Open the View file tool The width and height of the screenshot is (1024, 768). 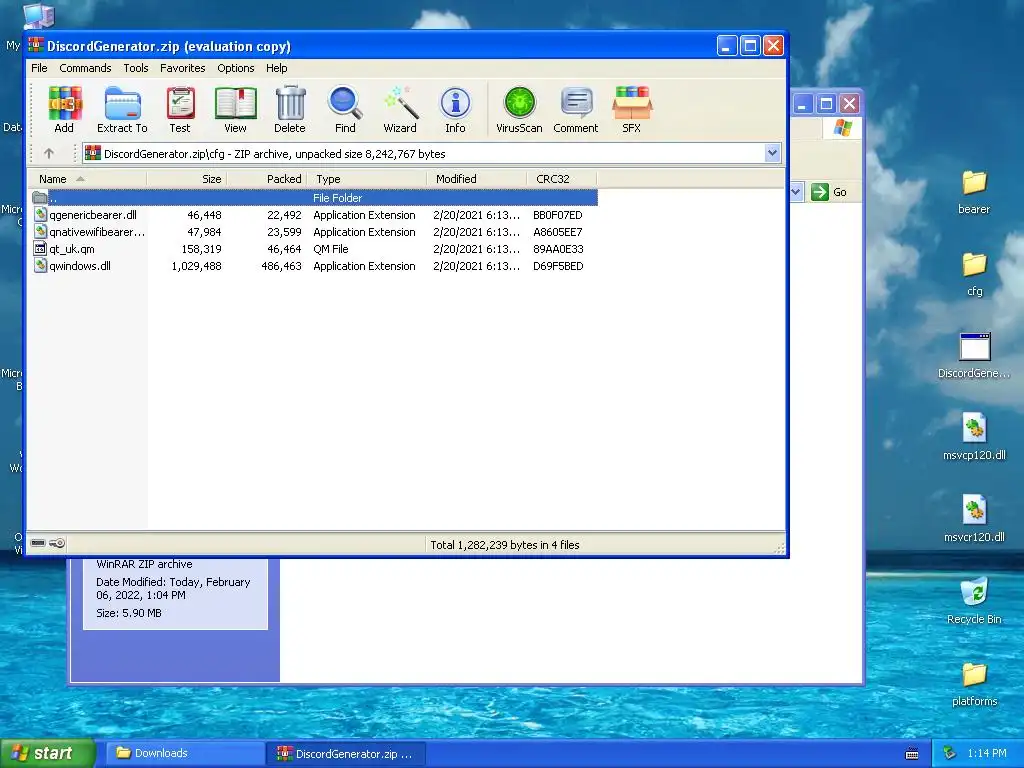[x=235, y=109]
